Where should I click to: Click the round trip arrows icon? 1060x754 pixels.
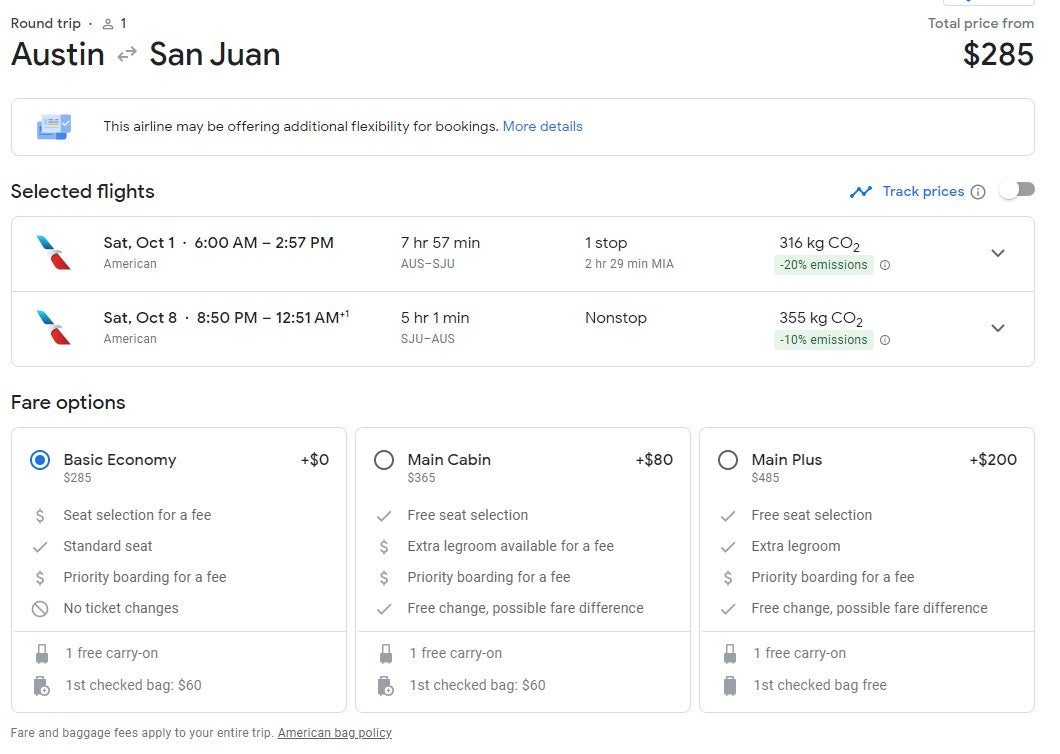click(127, 55)
